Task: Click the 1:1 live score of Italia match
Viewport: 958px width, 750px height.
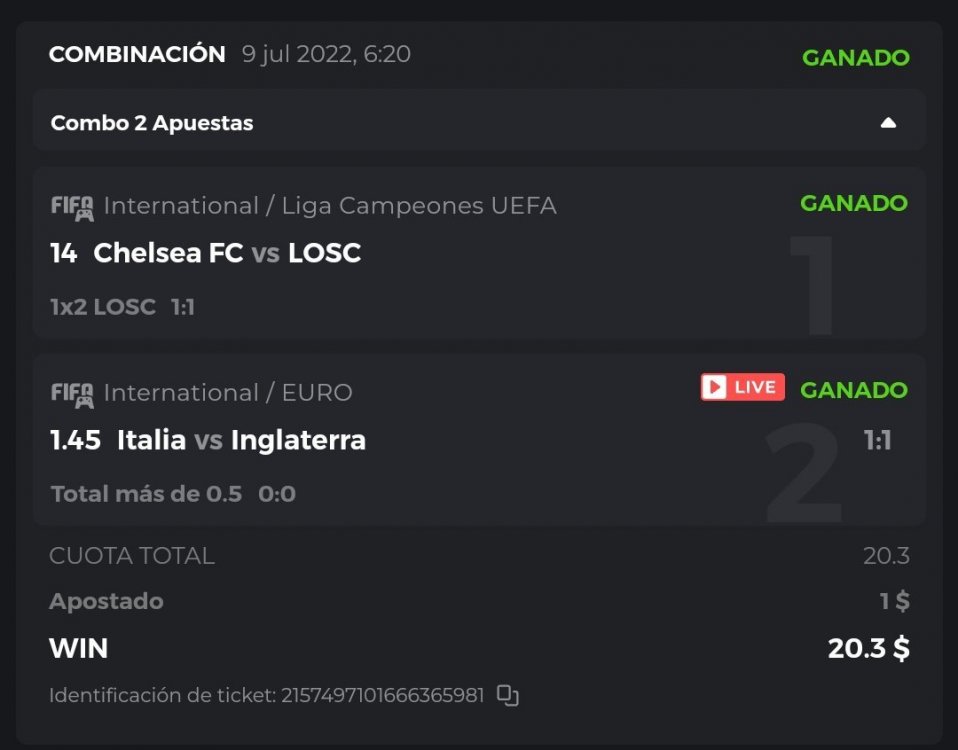Action: click(x=877, y=441)
